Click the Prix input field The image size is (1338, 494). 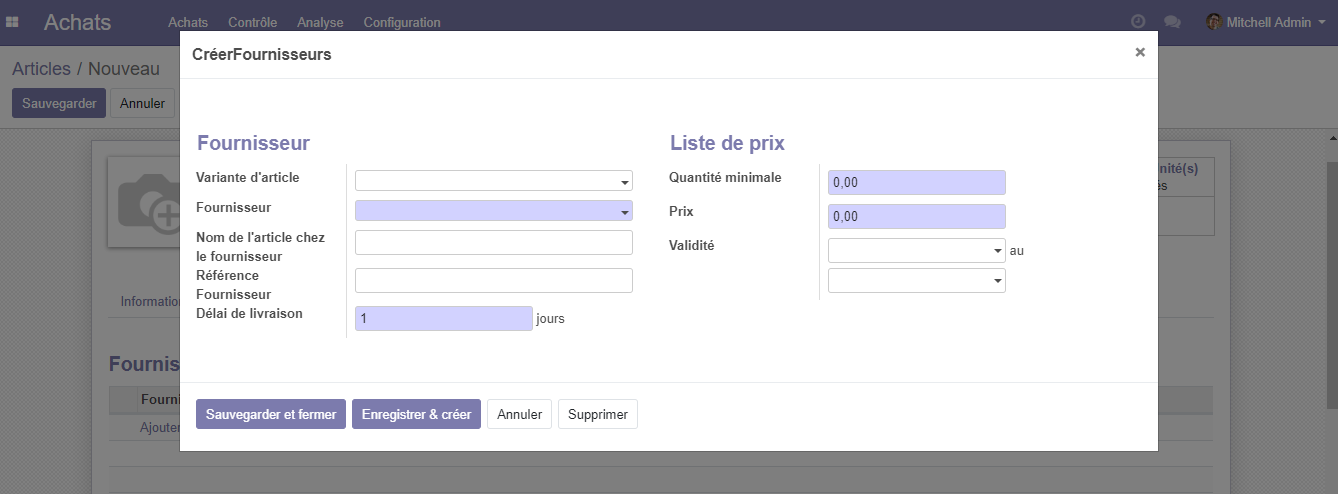916,217
